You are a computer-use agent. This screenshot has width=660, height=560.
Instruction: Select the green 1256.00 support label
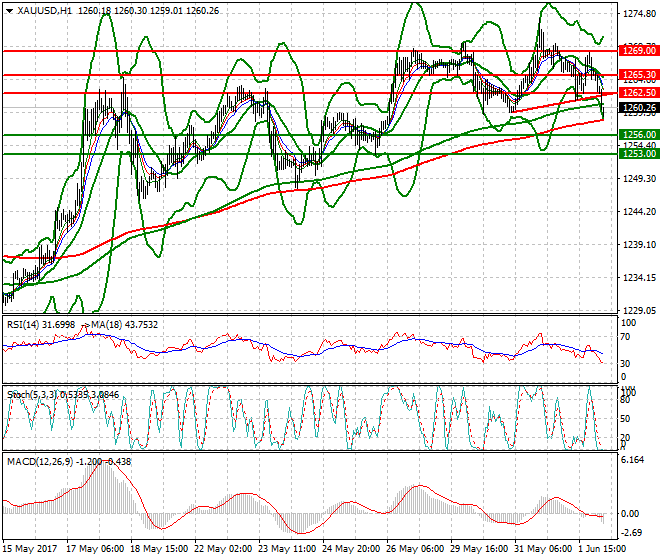639,135
